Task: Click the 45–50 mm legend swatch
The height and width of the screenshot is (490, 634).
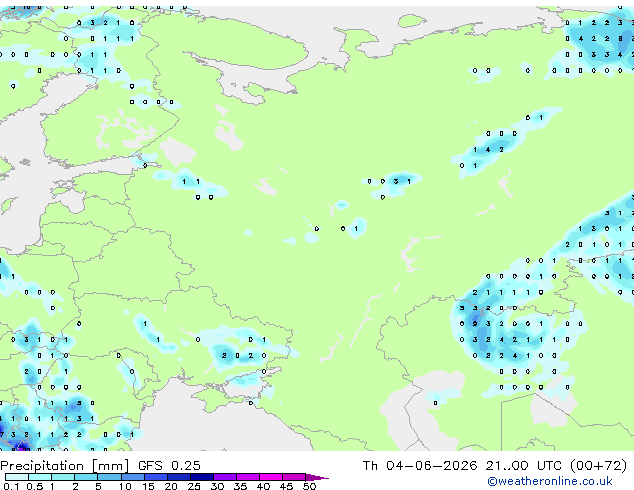Action: pyautogui.click(x=294, y=477)
